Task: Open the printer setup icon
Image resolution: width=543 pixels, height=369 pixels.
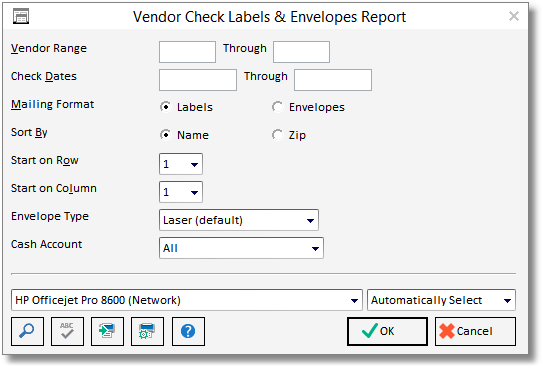Action: 147,331
